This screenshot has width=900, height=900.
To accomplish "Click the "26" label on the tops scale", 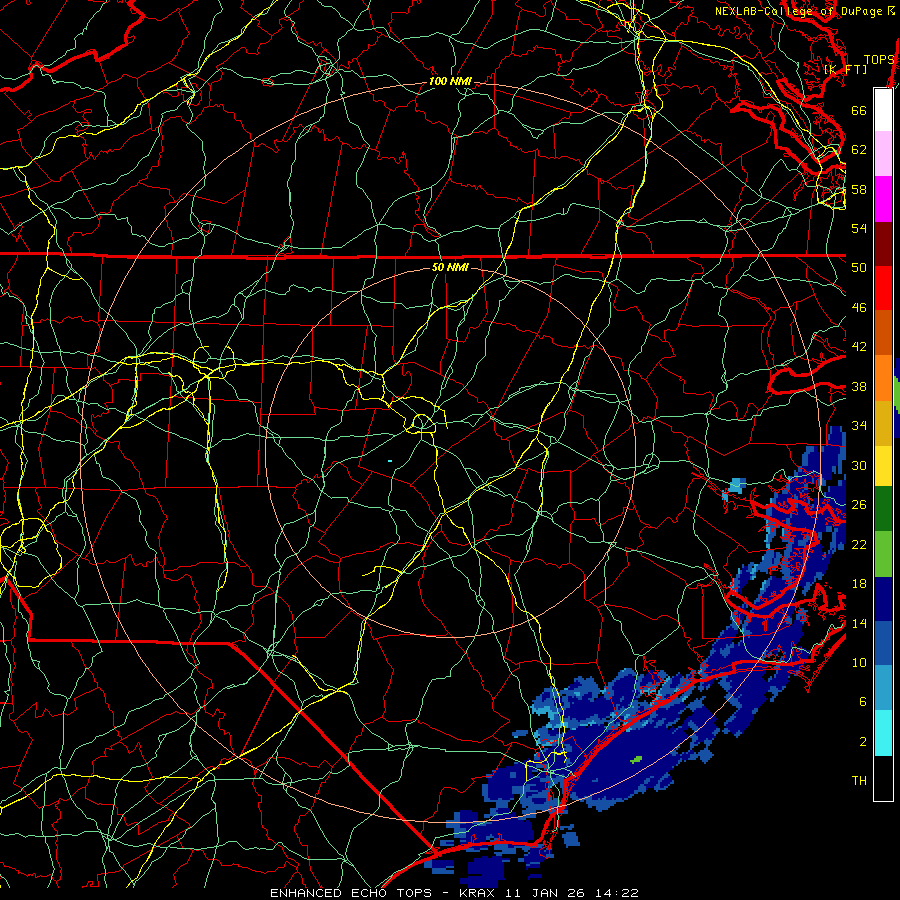I will click(859, 505).
